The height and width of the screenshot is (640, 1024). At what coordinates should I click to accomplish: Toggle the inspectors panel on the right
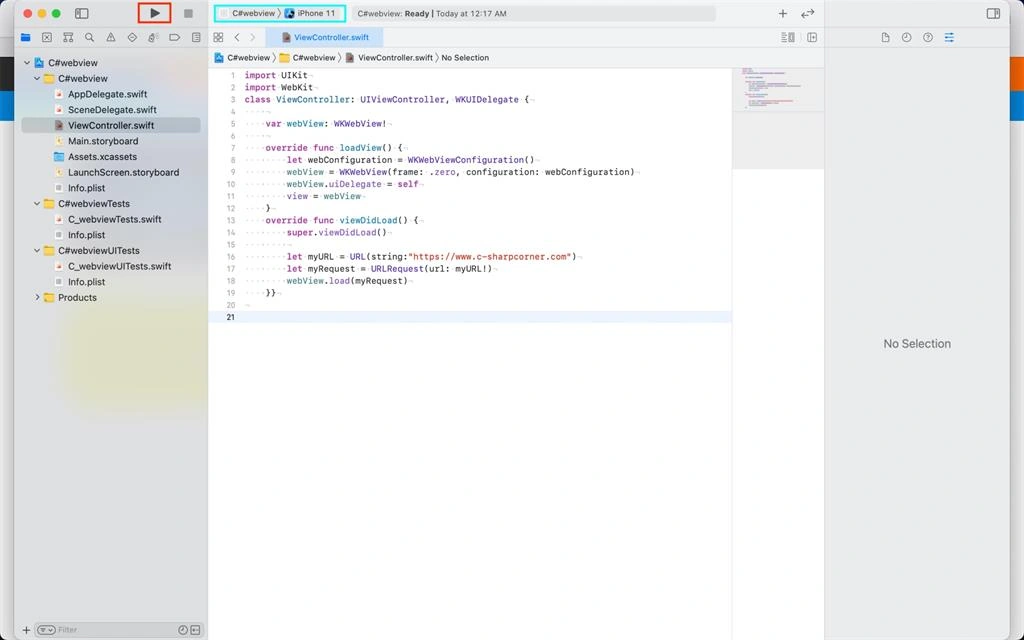993,13
